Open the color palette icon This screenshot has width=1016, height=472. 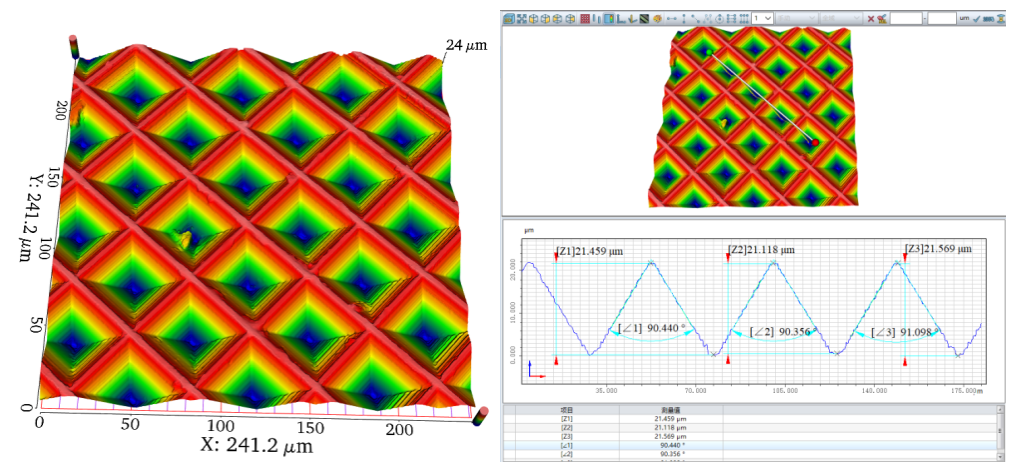pyautogui.click(x=657, y=18)
